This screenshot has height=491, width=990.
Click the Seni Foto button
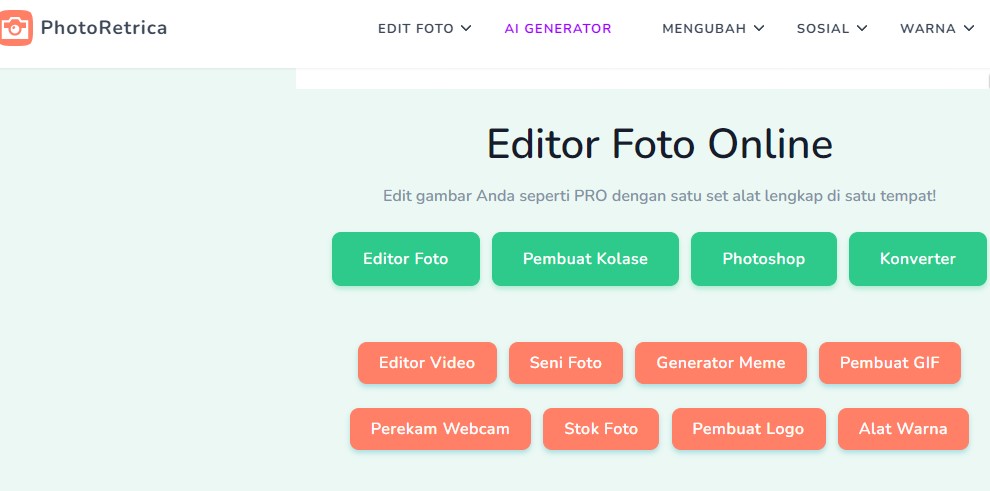click(x=566, y=363)
